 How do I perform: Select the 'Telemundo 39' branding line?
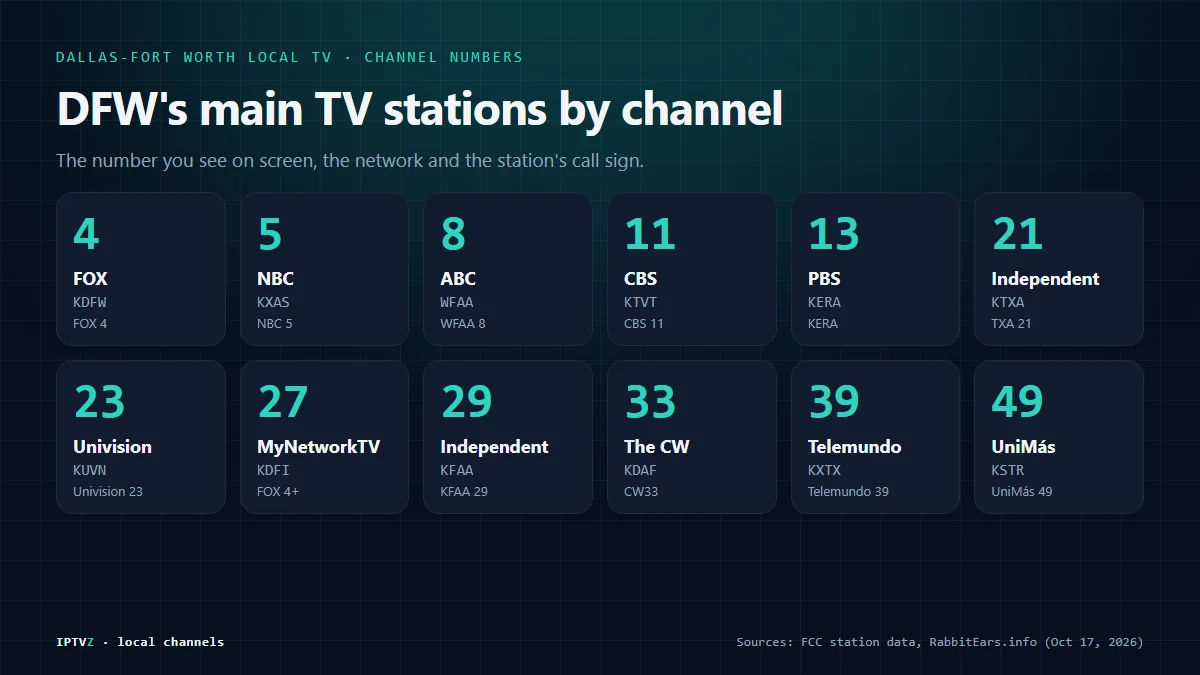[x=848, y=492]
